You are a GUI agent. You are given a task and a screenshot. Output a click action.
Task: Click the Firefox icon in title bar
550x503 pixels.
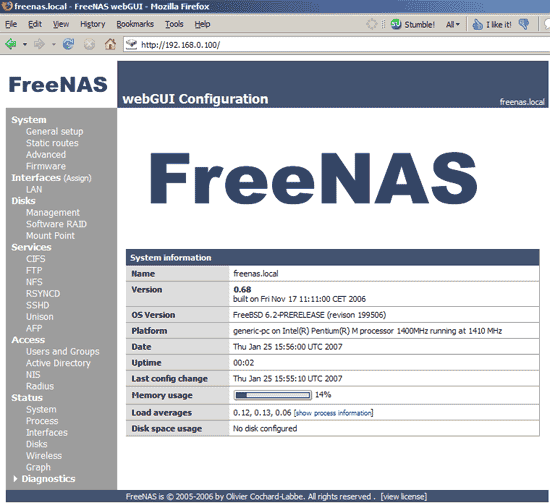(7, 6)
